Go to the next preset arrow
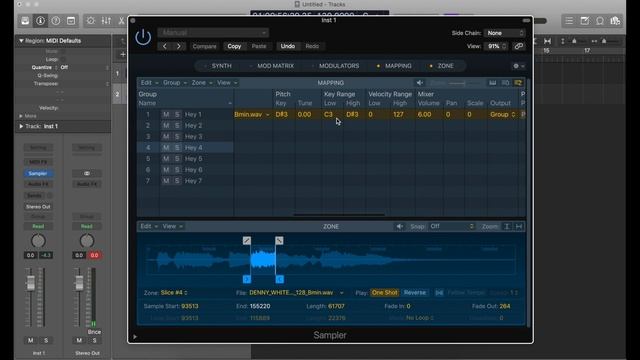The width and height of the screenshot is (640, 360). [178, 46]
